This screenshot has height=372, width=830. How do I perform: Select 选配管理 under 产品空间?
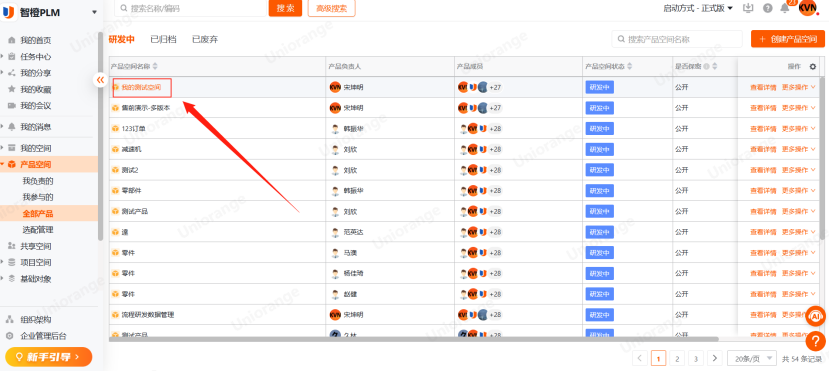tap(38, 230)
